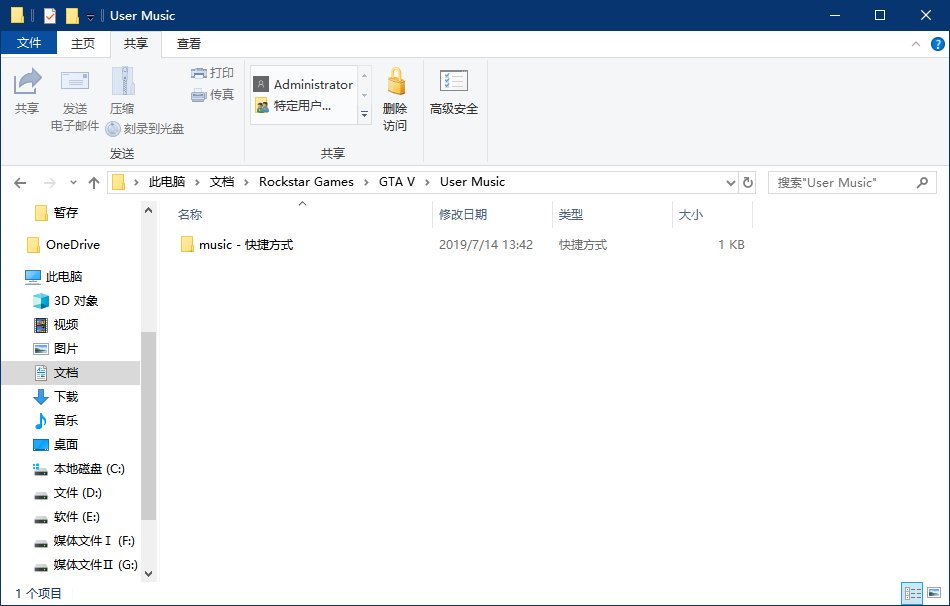Screen dimensions: 950x606
Task: Expand the share-with user list gallery
Action: coord(364,114)
